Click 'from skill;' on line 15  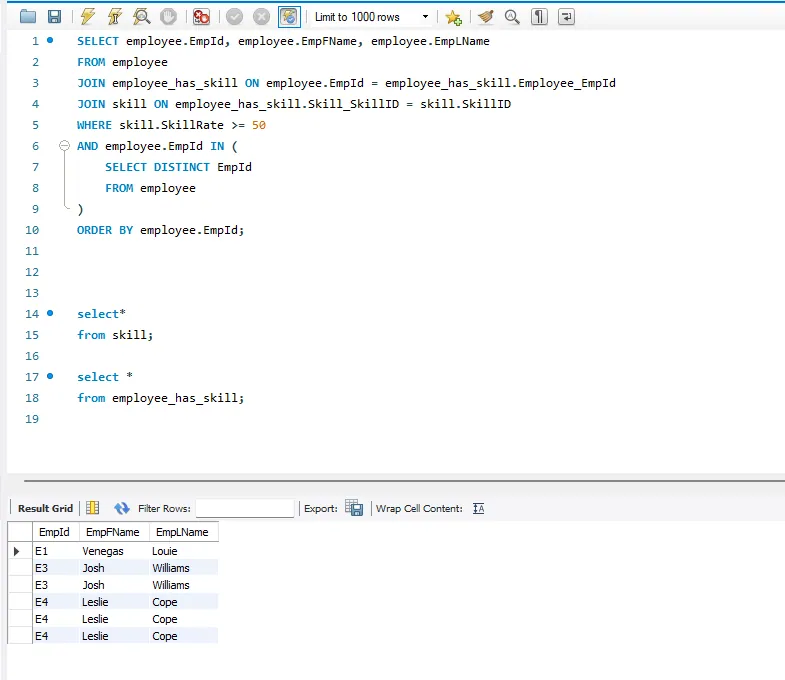115,335
